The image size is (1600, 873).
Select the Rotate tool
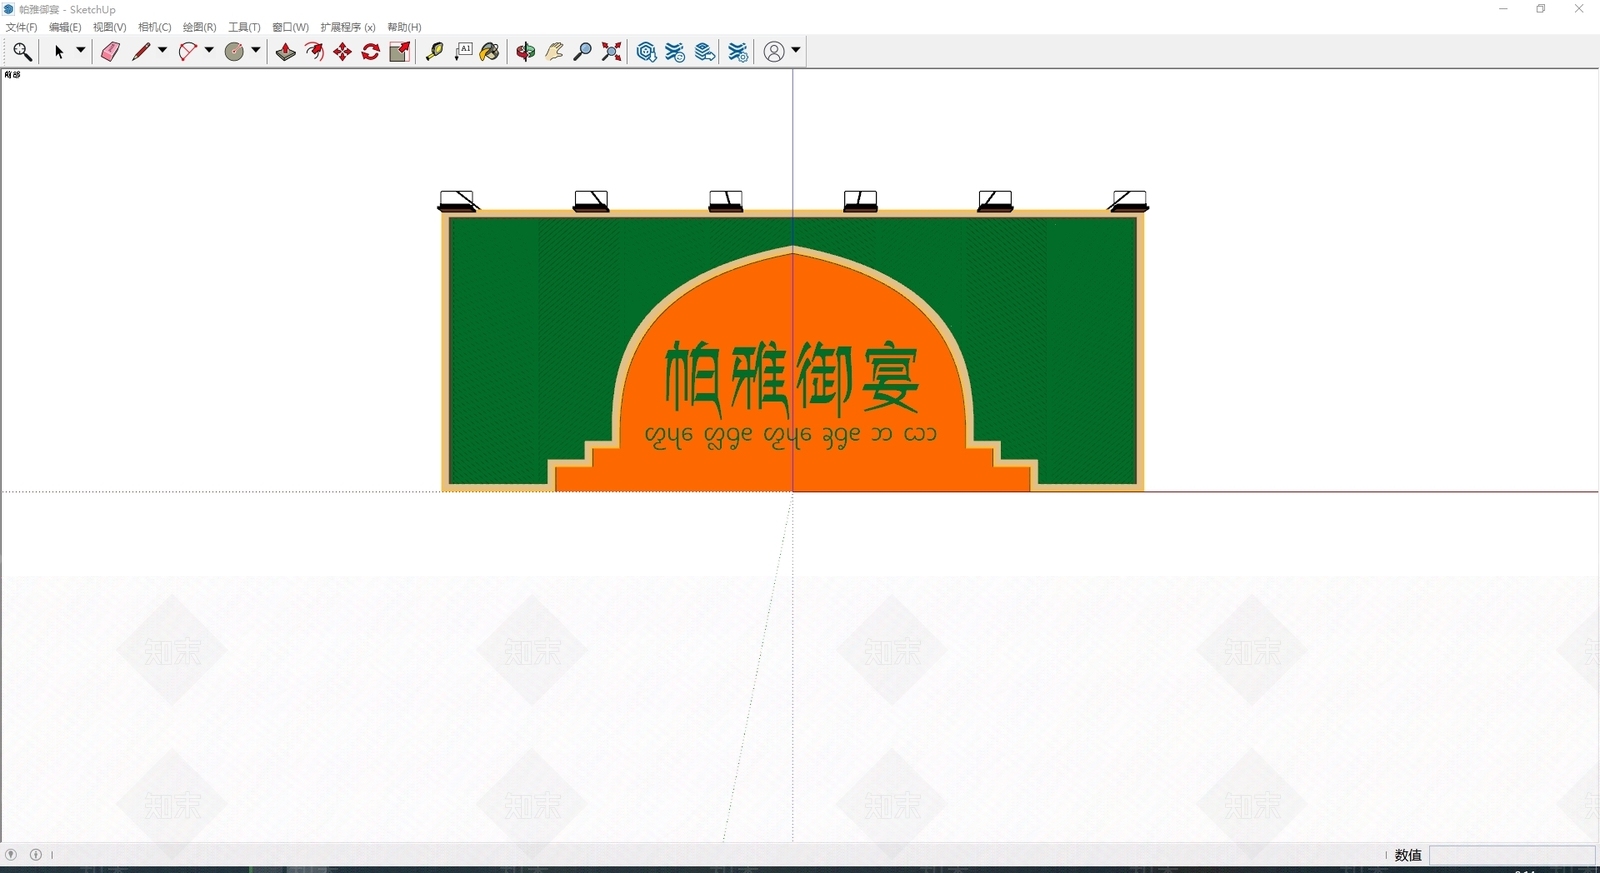coord(371,52)
